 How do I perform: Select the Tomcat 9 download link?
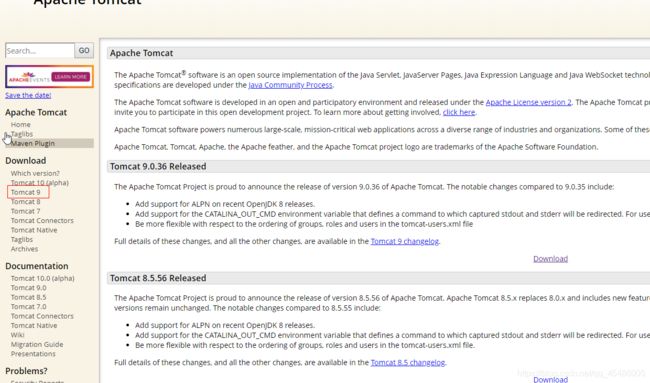pos(26,192)
